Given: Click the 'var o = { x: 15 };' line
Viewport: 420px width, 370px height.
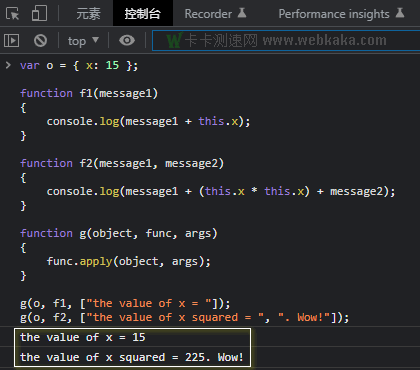Looking at the screenshot, I should 79,65.
